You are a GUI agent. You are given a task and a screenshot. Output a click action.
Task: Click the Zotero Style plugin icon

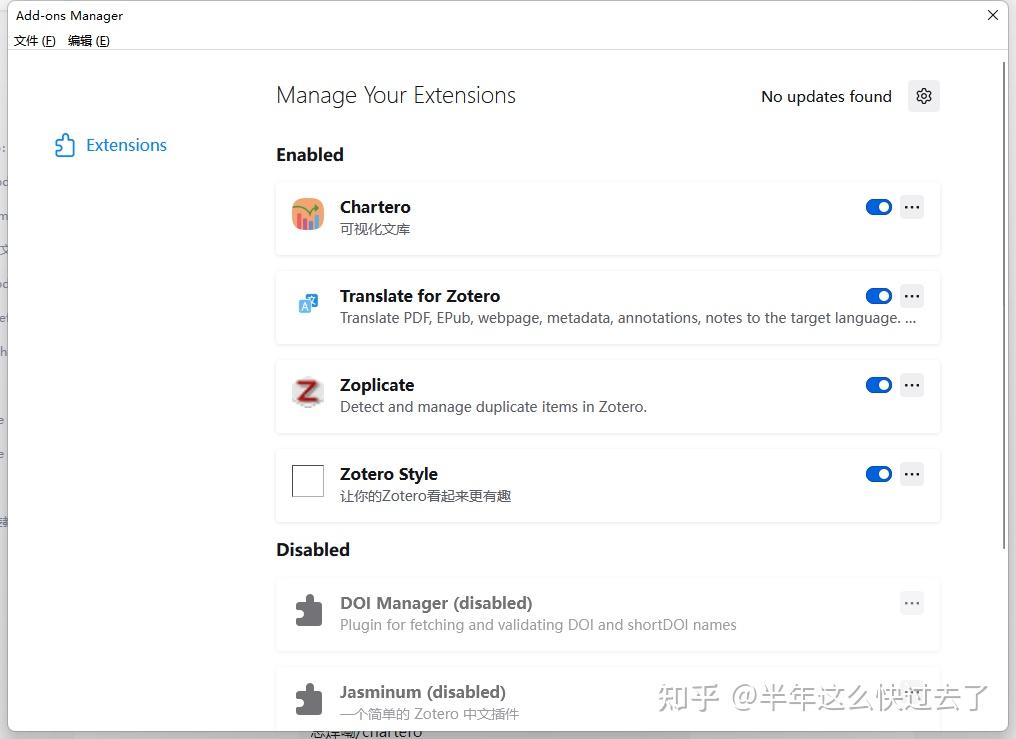(x=307, y=481)
